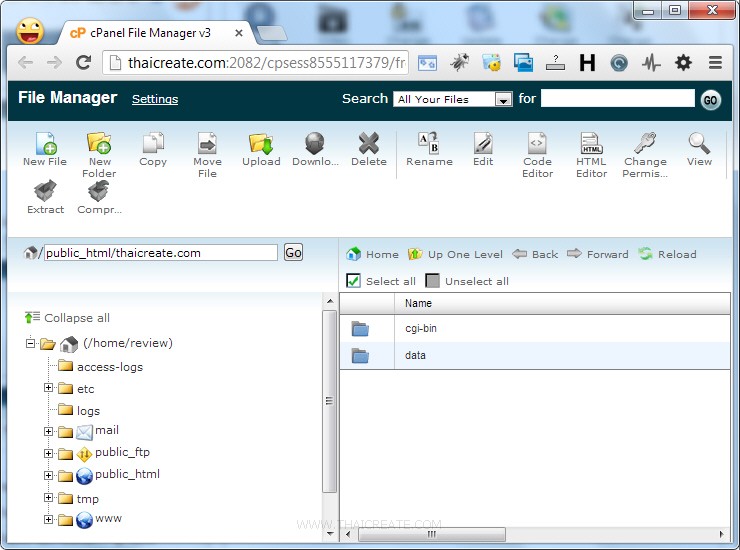Expand the mail folder node

[x=48, y=431]
